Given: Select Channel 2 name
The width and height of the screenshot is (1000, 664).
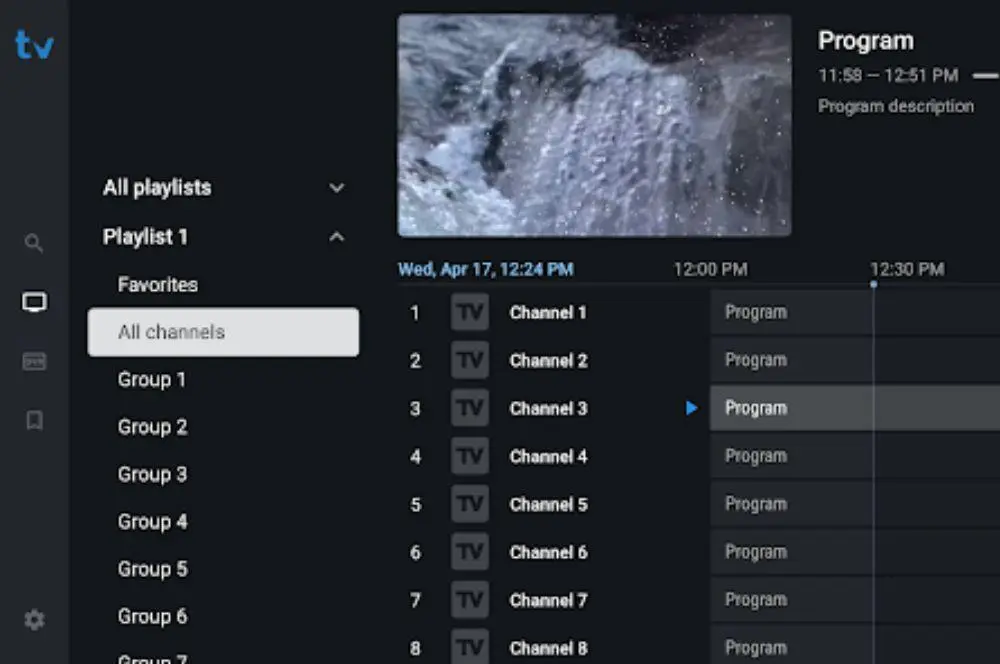Looking at the screenshot, I should coord(548,360).
